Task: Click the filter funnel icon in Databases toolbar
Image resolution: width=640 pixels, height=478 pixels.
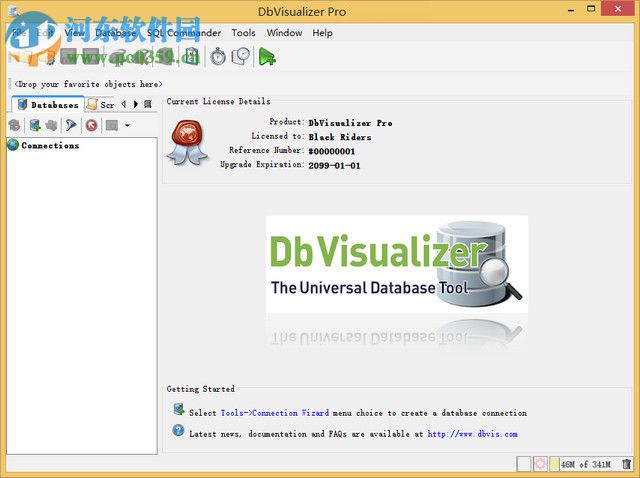Action: pyautogui.click(x=71, y=125)
